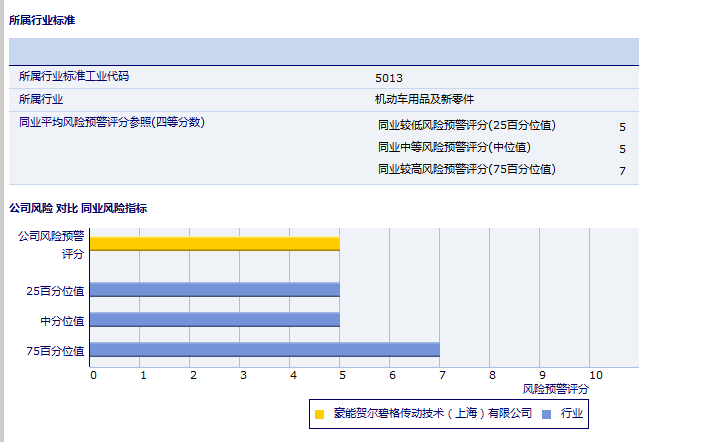Select the yellow 公司风险预警评分 bar

point(215,243)
